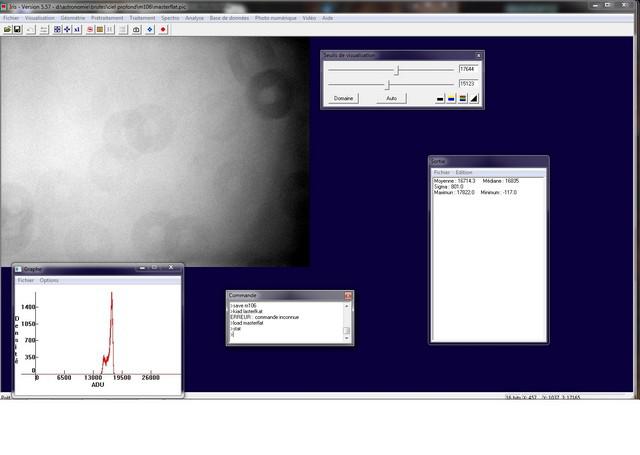Open the Fichier menu in main menubar
The width and height of the screenshot is (640, 455).
[x=11, y=18]
